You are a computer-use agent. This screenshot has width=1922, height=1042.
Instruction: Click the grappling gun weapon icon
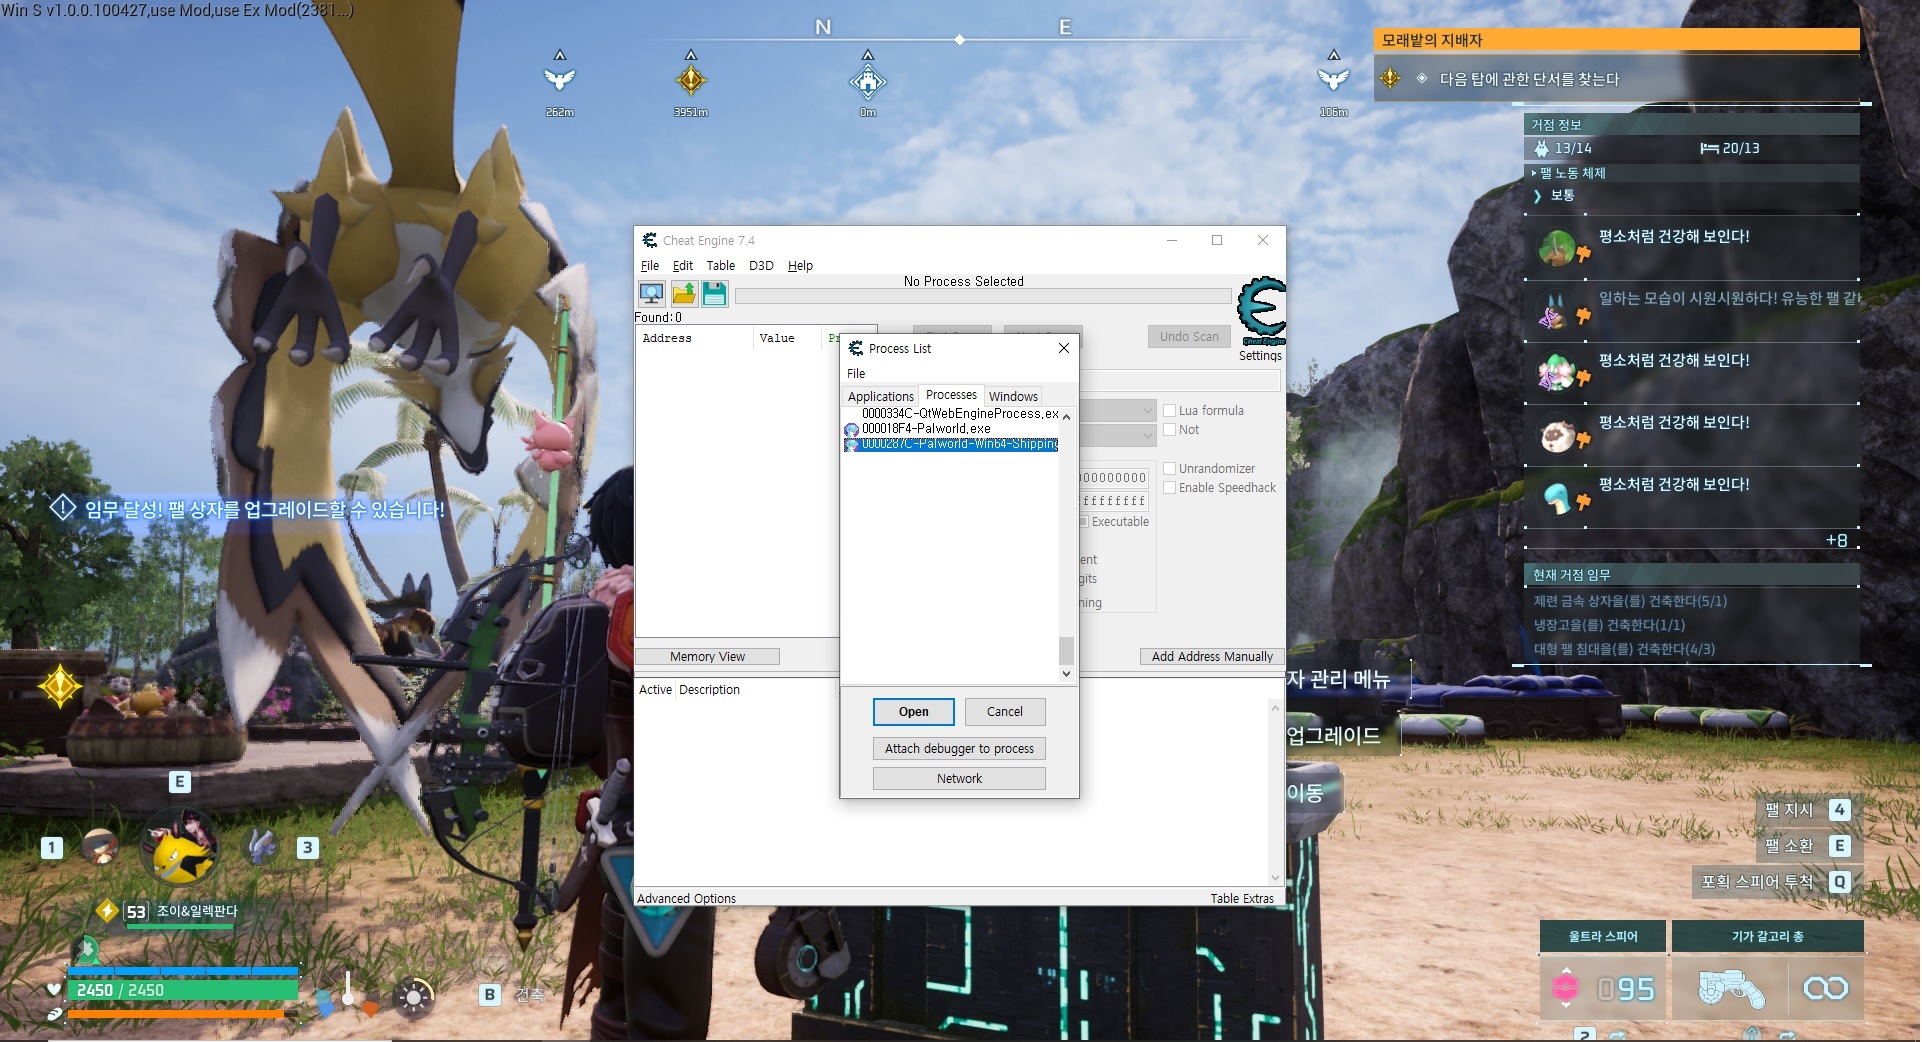pyautogui.click(x=1731, y=988)
